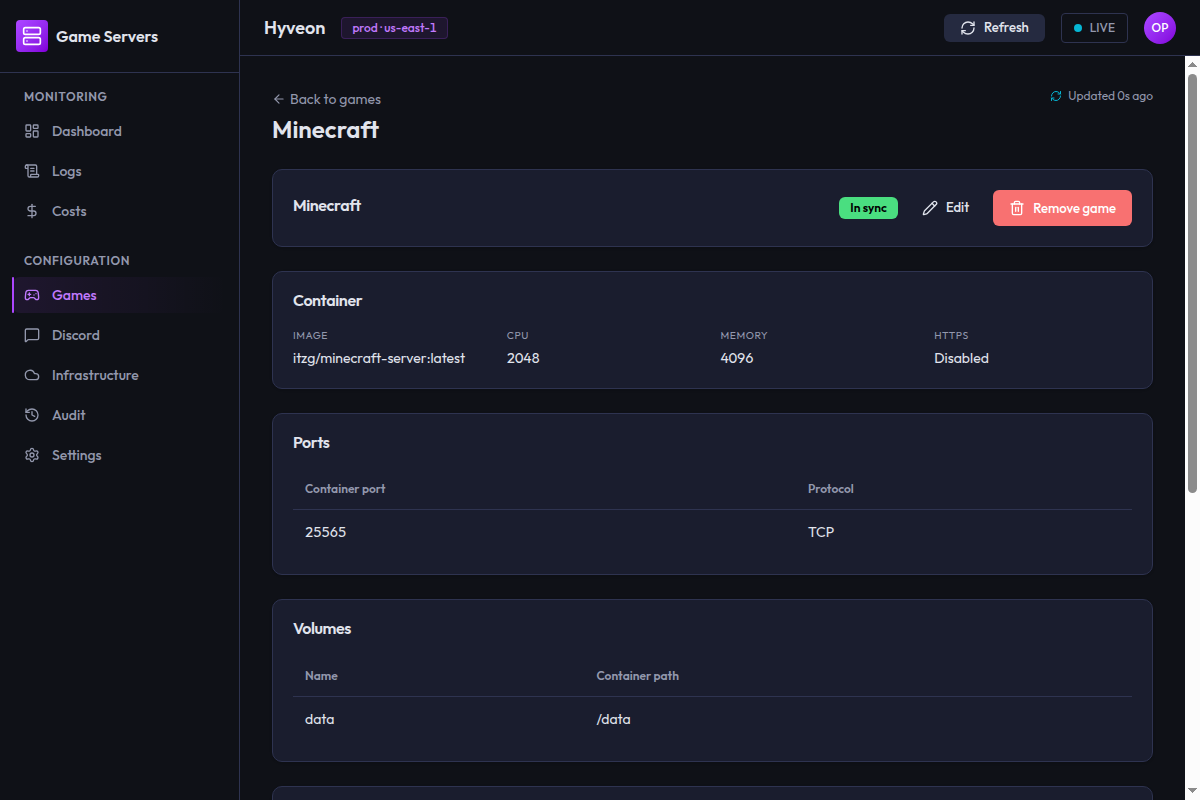Click container port 25565
Image resolution: width=1200 pixels, height=800 pixels.
click(x=326, y=532)
